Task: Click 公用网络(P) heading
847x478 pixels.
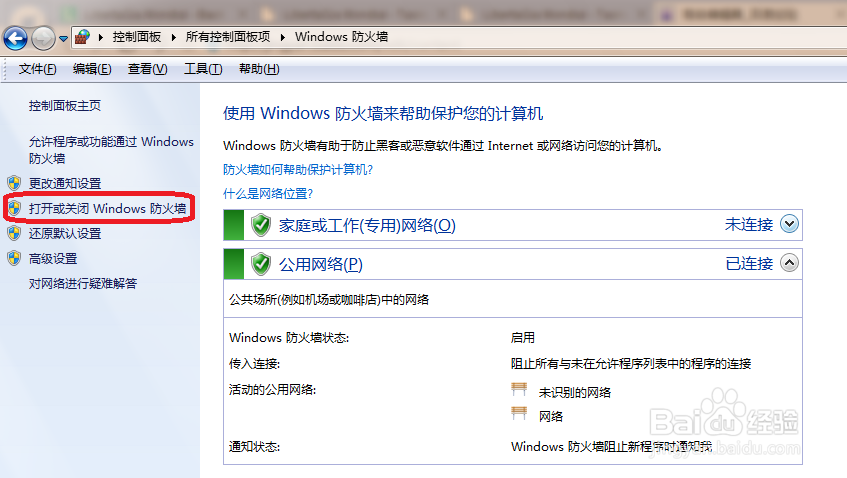Action: 321,265
